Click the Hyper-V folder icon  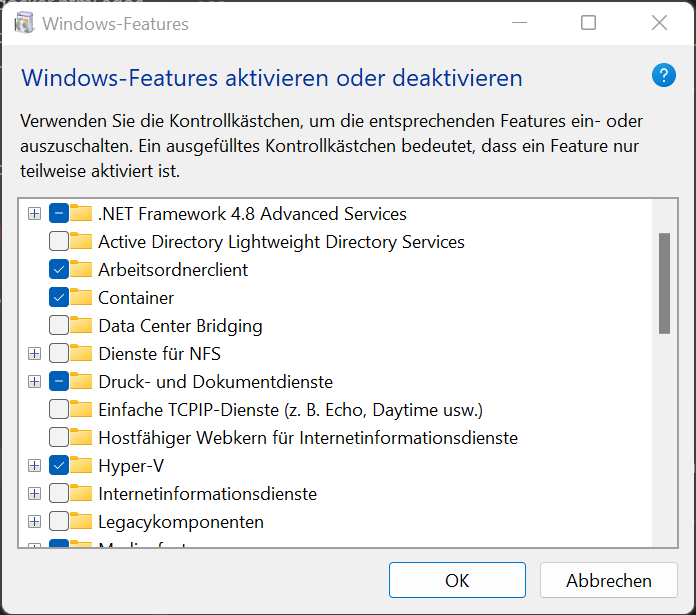[x=81, y=465]
